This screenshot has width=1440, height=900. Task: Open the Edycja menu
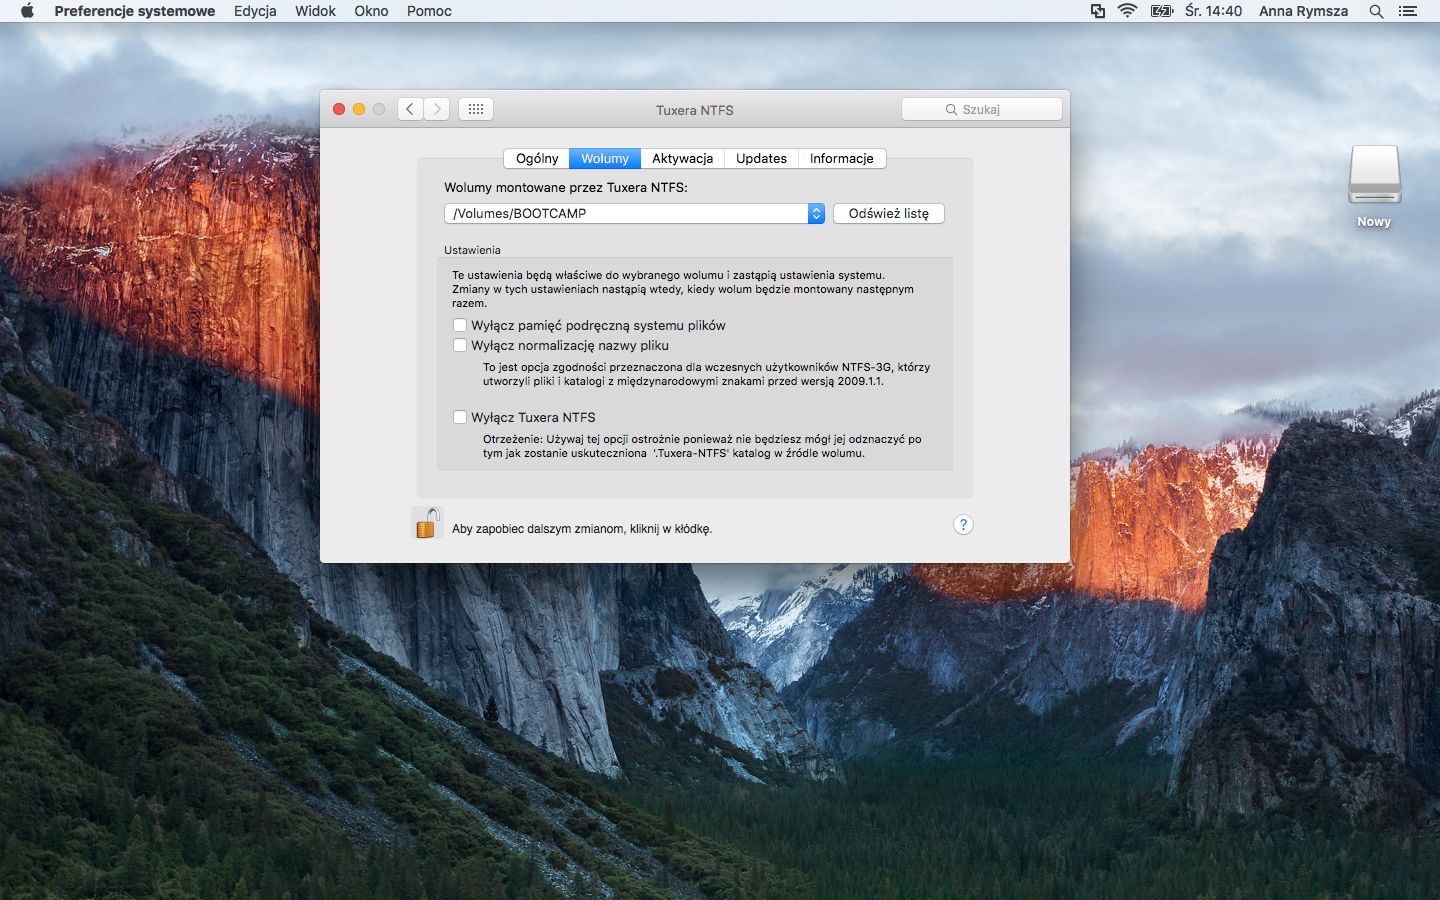(x=255, y=11)
